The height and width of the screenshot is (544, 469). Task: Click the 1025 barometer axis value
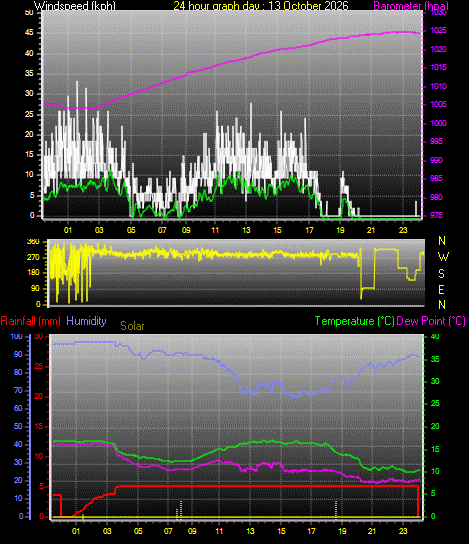[438, 31]
